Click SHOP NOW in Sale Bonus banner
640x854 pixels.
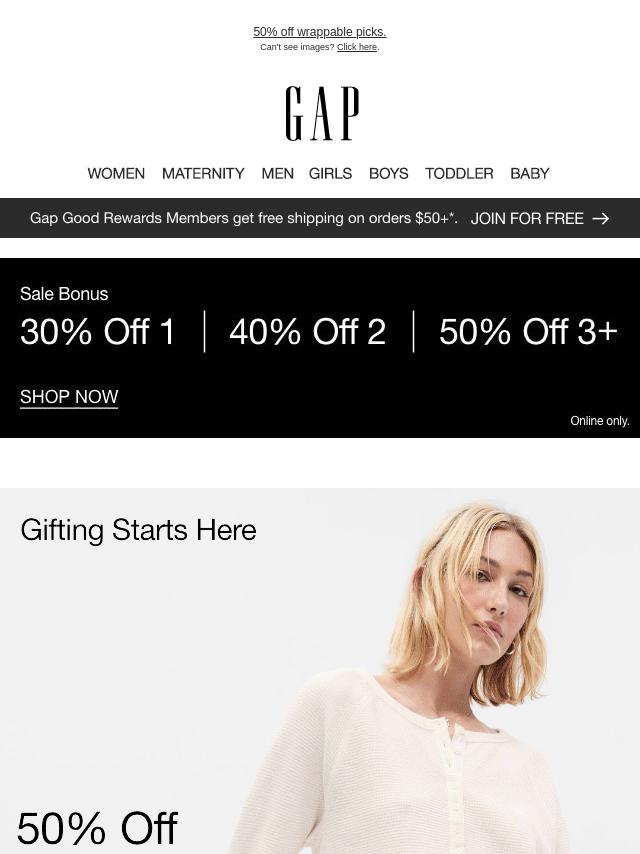click(x=69, y=396)
